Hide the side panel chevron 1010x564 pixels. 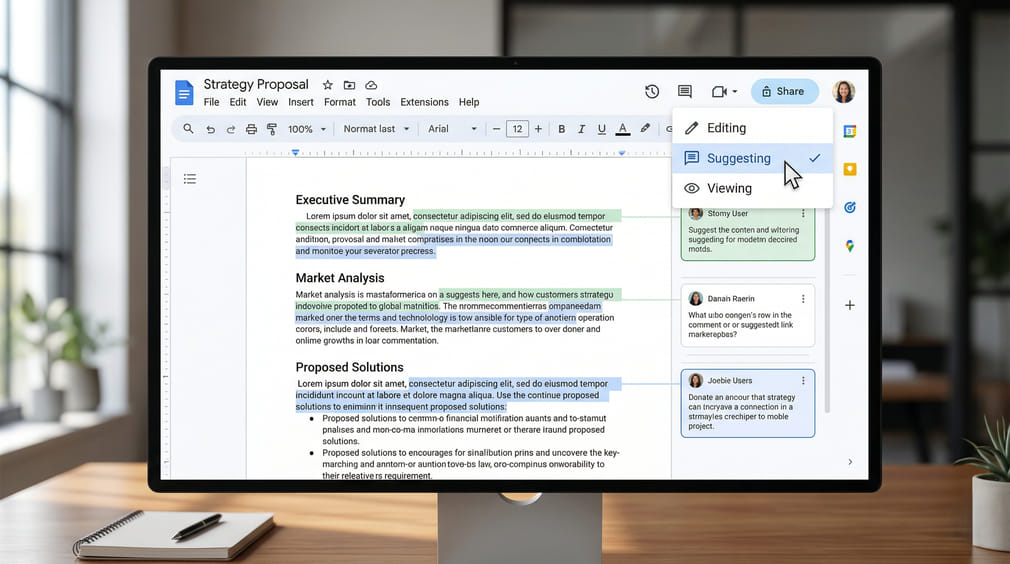pos(850,462)
